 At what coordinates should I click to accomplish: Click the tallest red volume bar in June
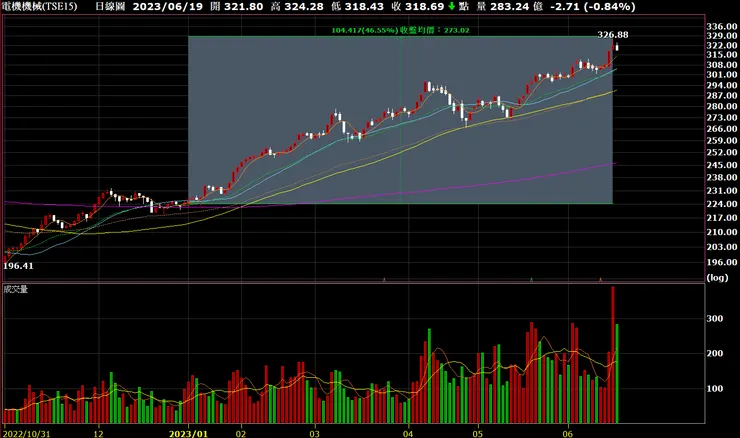[x=613, y=354]
